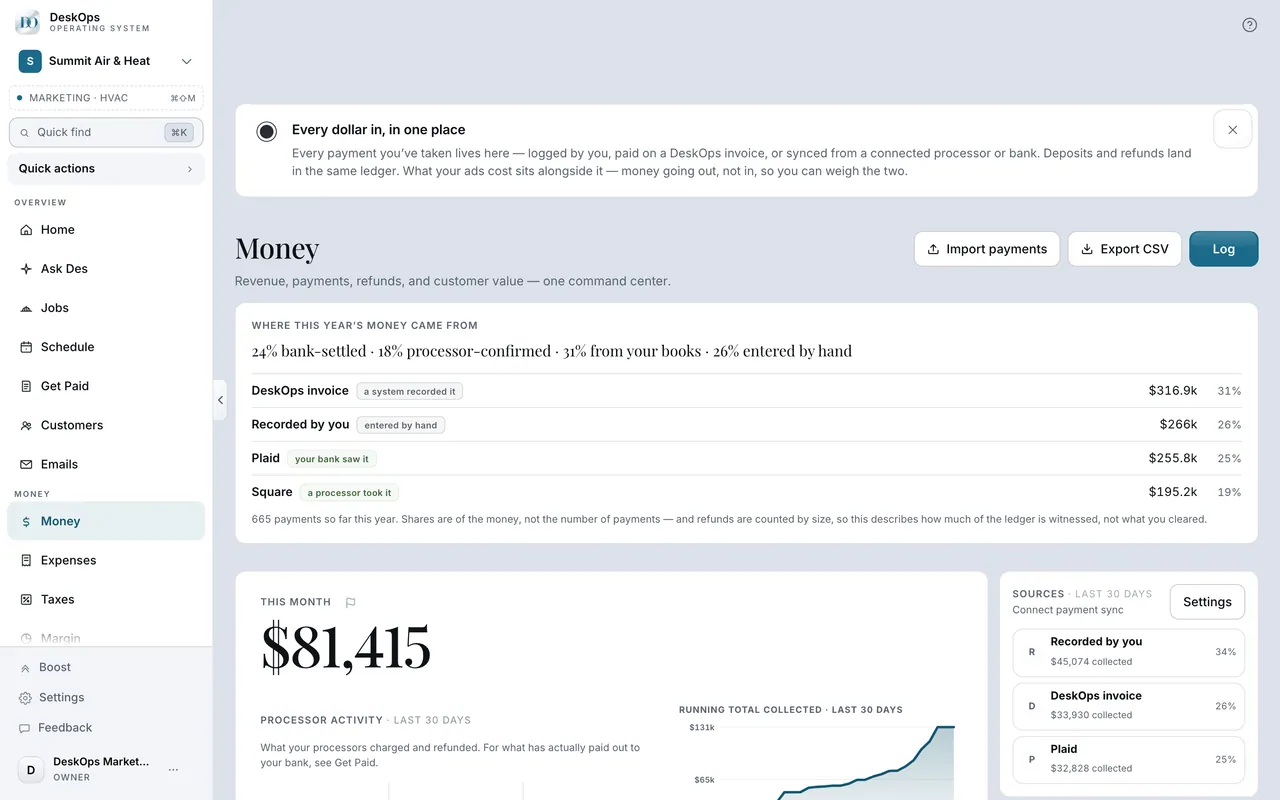Click the DeskOps invoice card $33,930 collected
This screenshot has width=1280, height=800.
tap(1128, 706)
